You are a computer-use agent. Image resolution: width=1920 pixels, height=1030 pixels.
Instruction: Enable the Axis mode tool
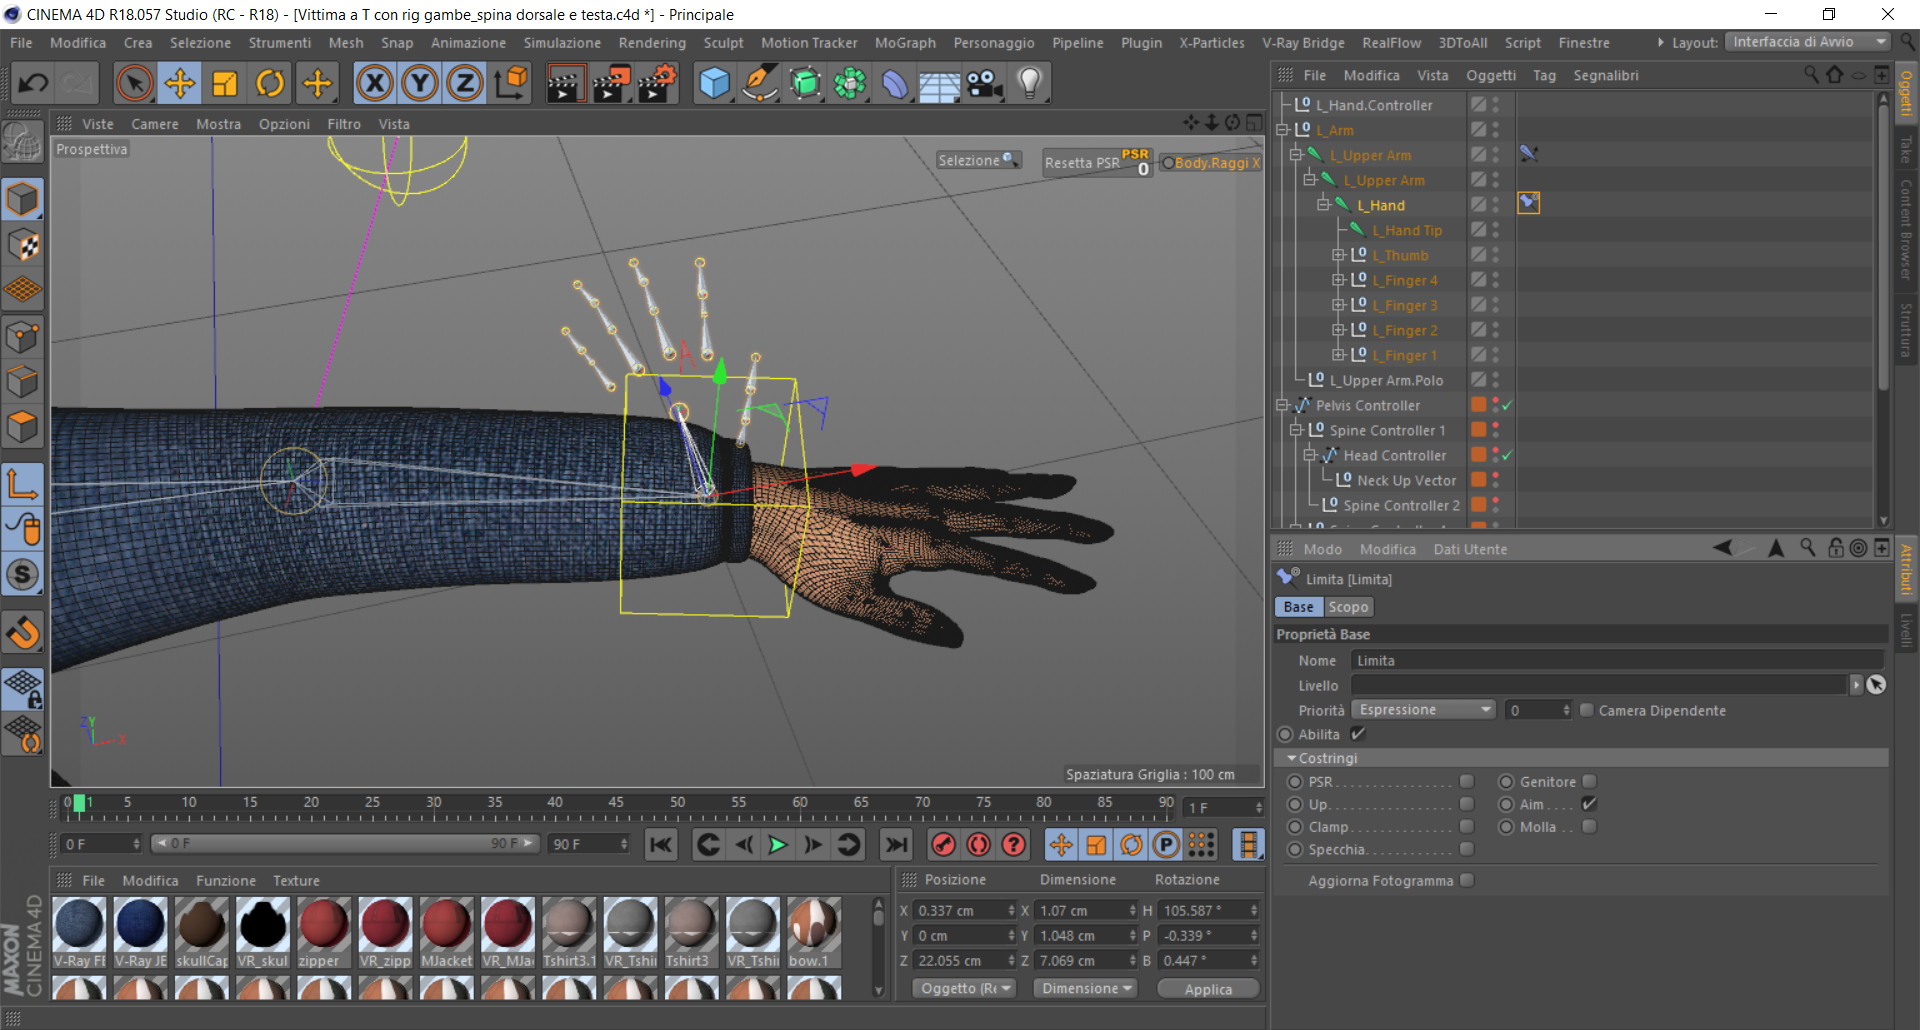[23, 484]
